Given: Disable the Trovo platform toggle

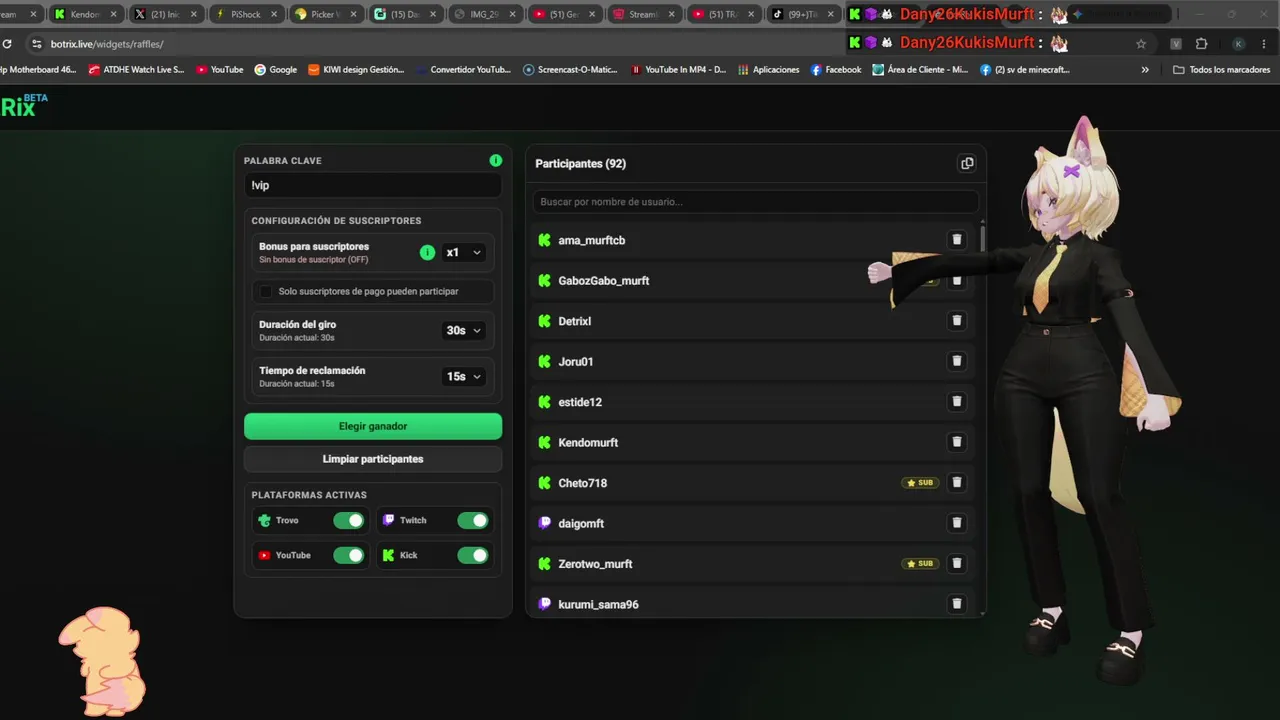Looking at the screenshot, I should (x=349, y=520).
